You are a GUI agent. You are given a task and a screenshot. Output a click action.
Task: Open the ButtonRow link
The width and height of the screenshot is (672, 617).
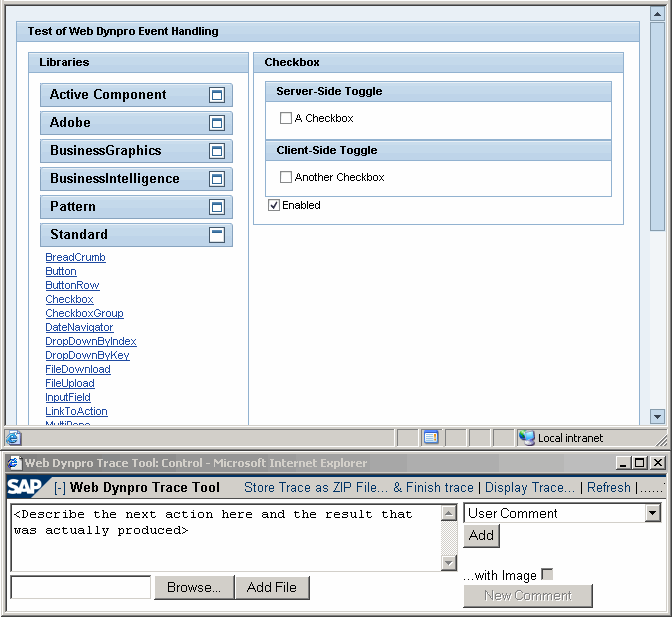click(72, 285)
